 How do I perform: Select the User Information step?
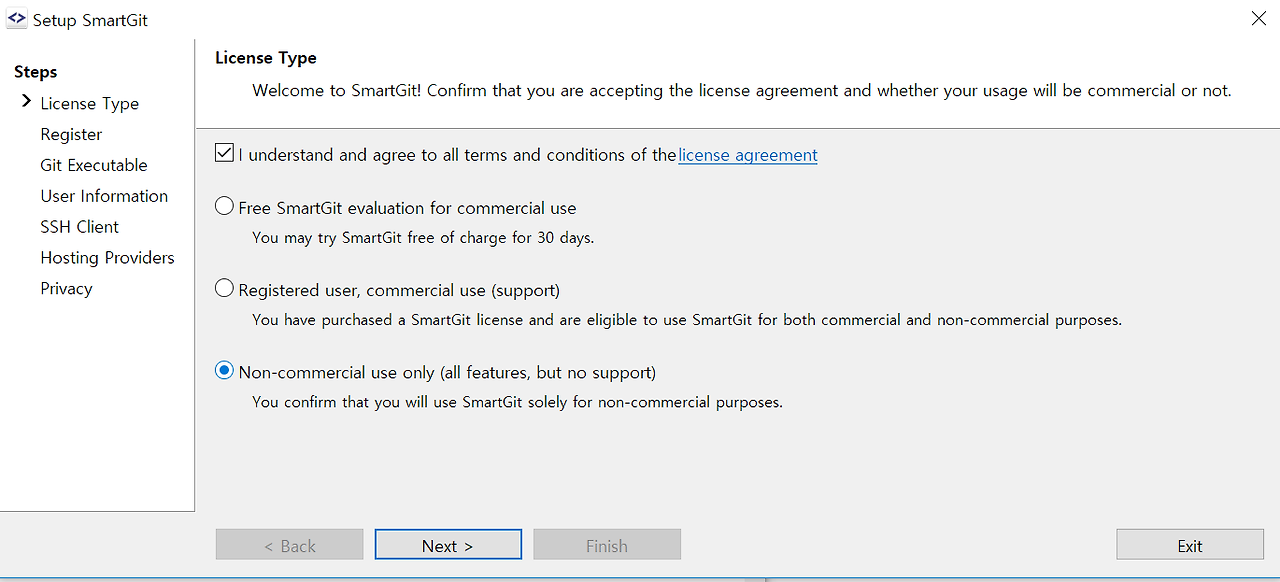tap(104, 196)
